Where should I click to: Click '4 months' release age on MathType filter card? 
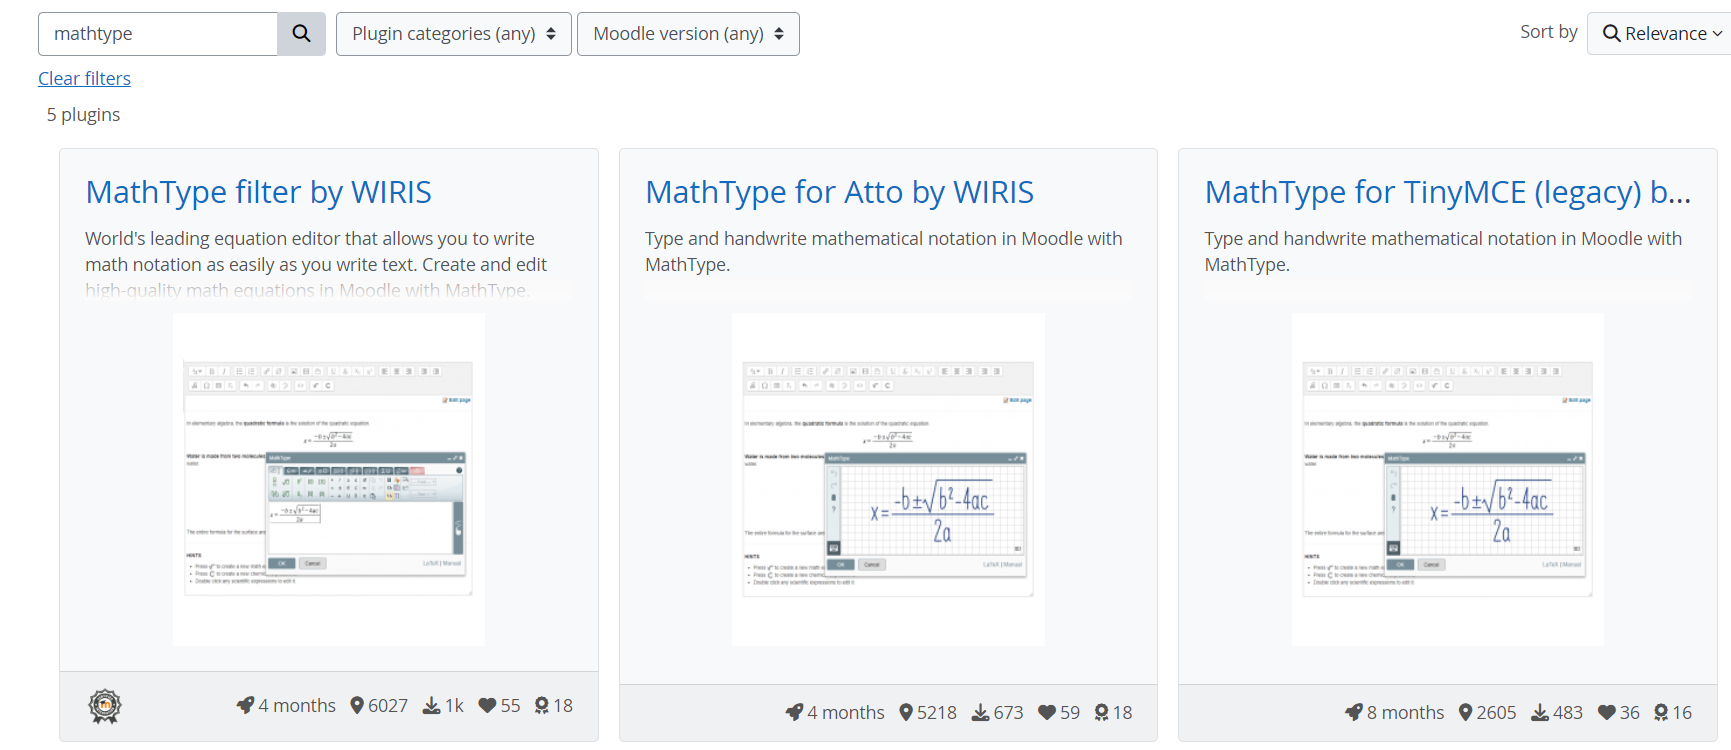point(297,705)
